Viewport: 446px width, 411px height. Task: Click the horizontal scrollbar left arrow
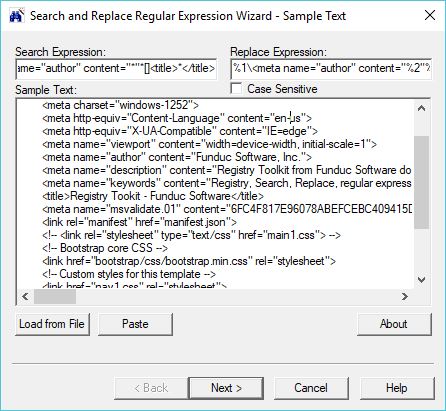[25, 296]
